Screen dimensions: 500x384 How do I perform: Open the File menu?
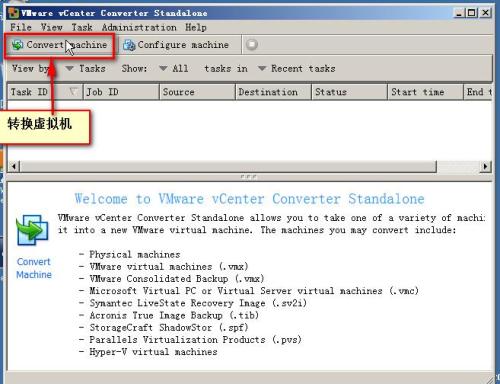tap(21, 27)
